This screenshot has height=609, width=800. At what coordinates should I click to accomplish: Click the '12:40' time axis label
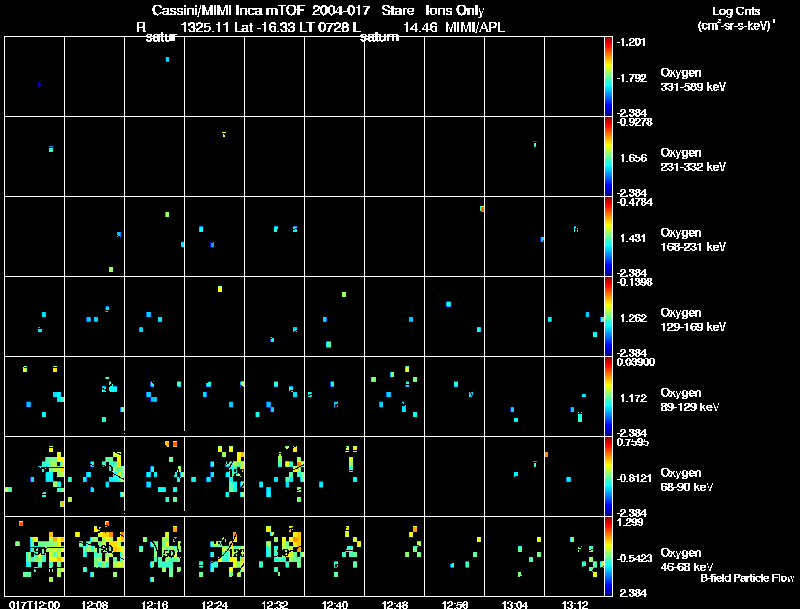335,604
